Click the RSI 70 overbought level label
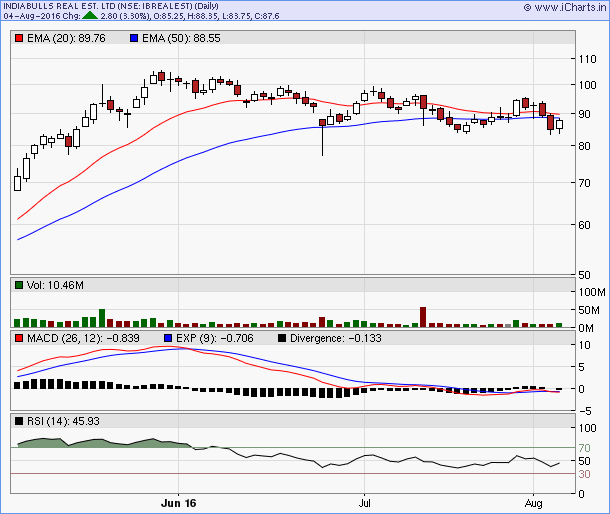 click(584, 448)
